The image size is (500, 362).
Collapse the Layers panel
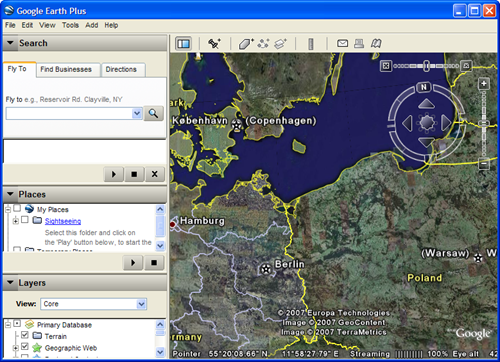tap(10, 283)
